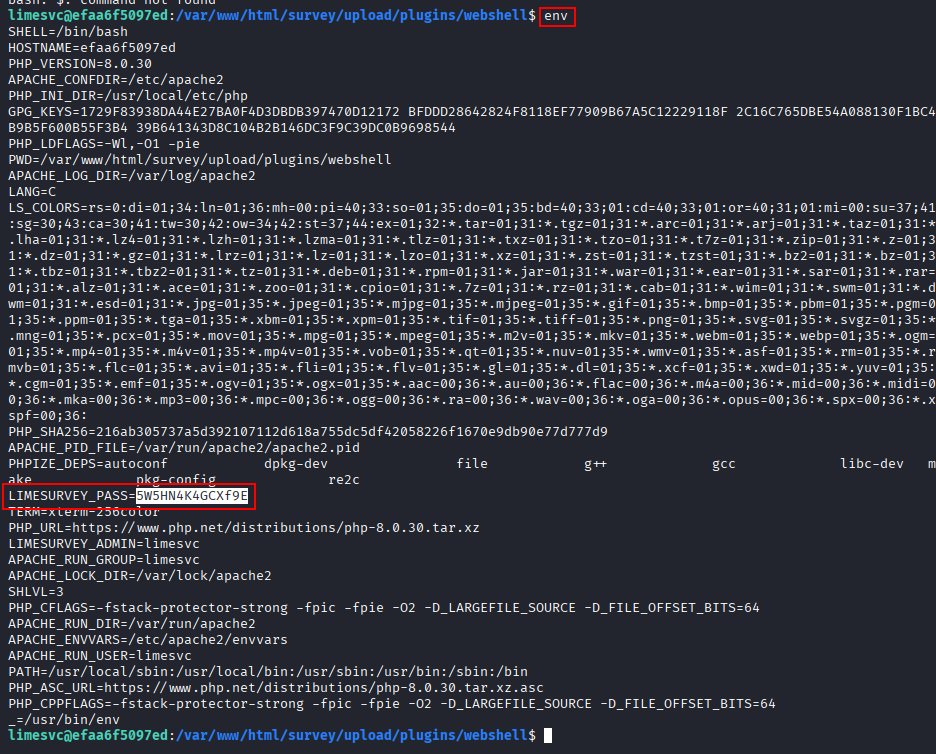Click the PATH variable line

[x=268, y=672]
